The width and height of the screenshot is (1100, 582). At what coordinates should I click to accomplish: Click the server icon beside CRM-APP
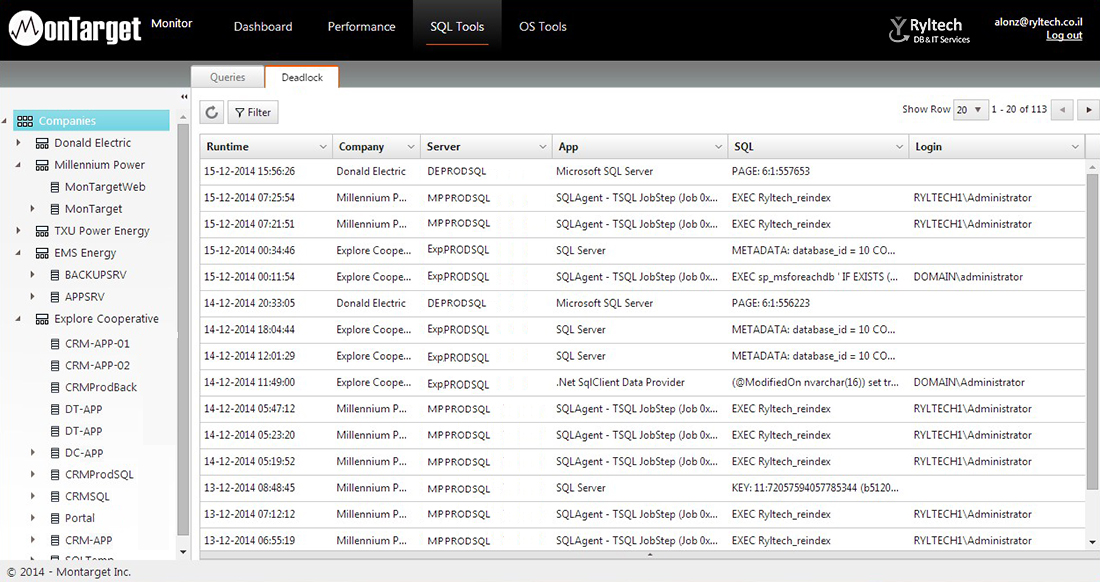point(55,541)
